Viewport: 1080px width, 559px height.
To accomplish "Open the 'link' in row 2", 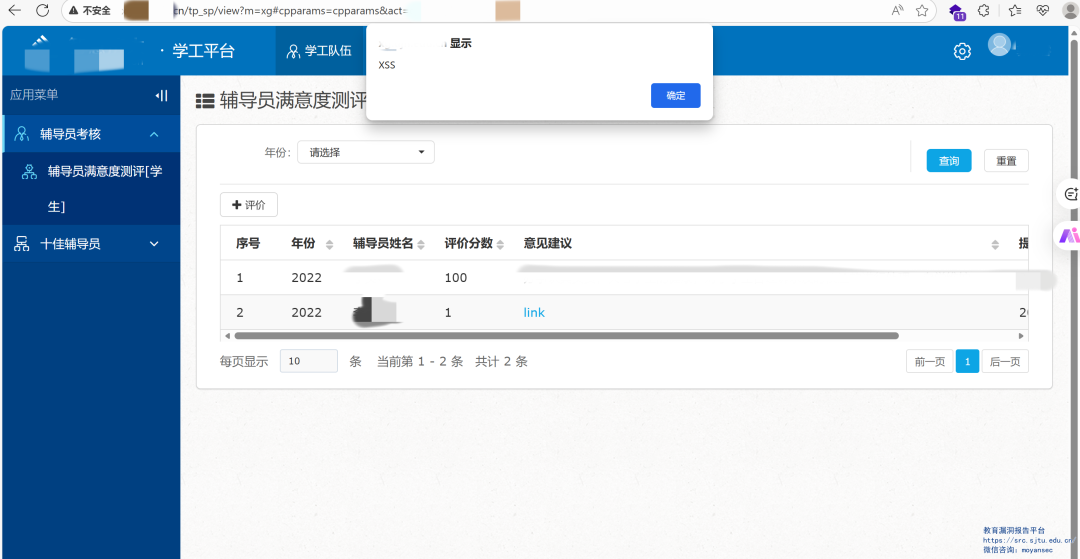I will point(534,313).
